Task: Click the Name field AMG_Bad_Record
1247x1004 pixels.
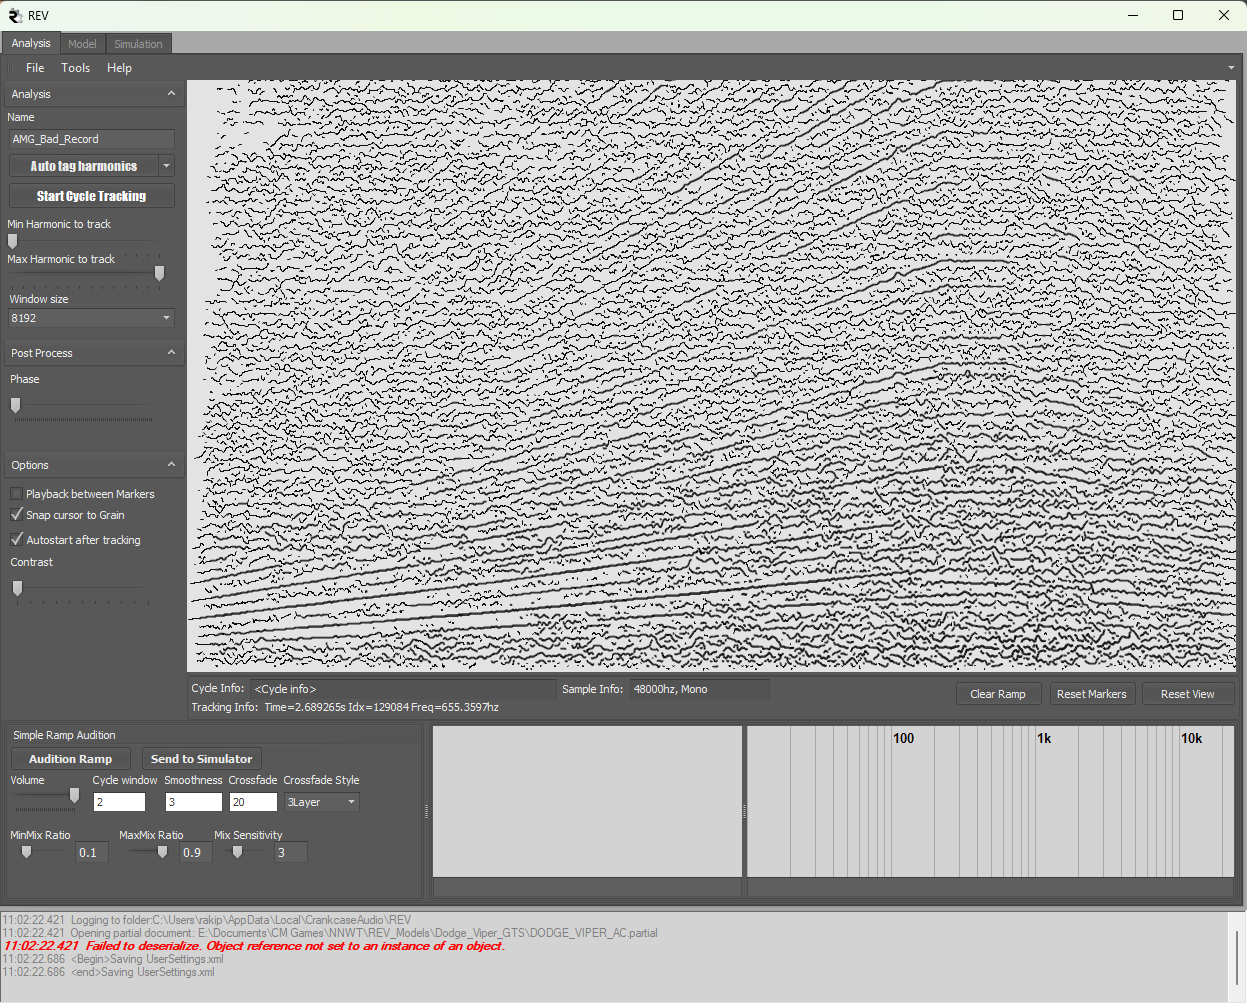Action: coord(91,139)
